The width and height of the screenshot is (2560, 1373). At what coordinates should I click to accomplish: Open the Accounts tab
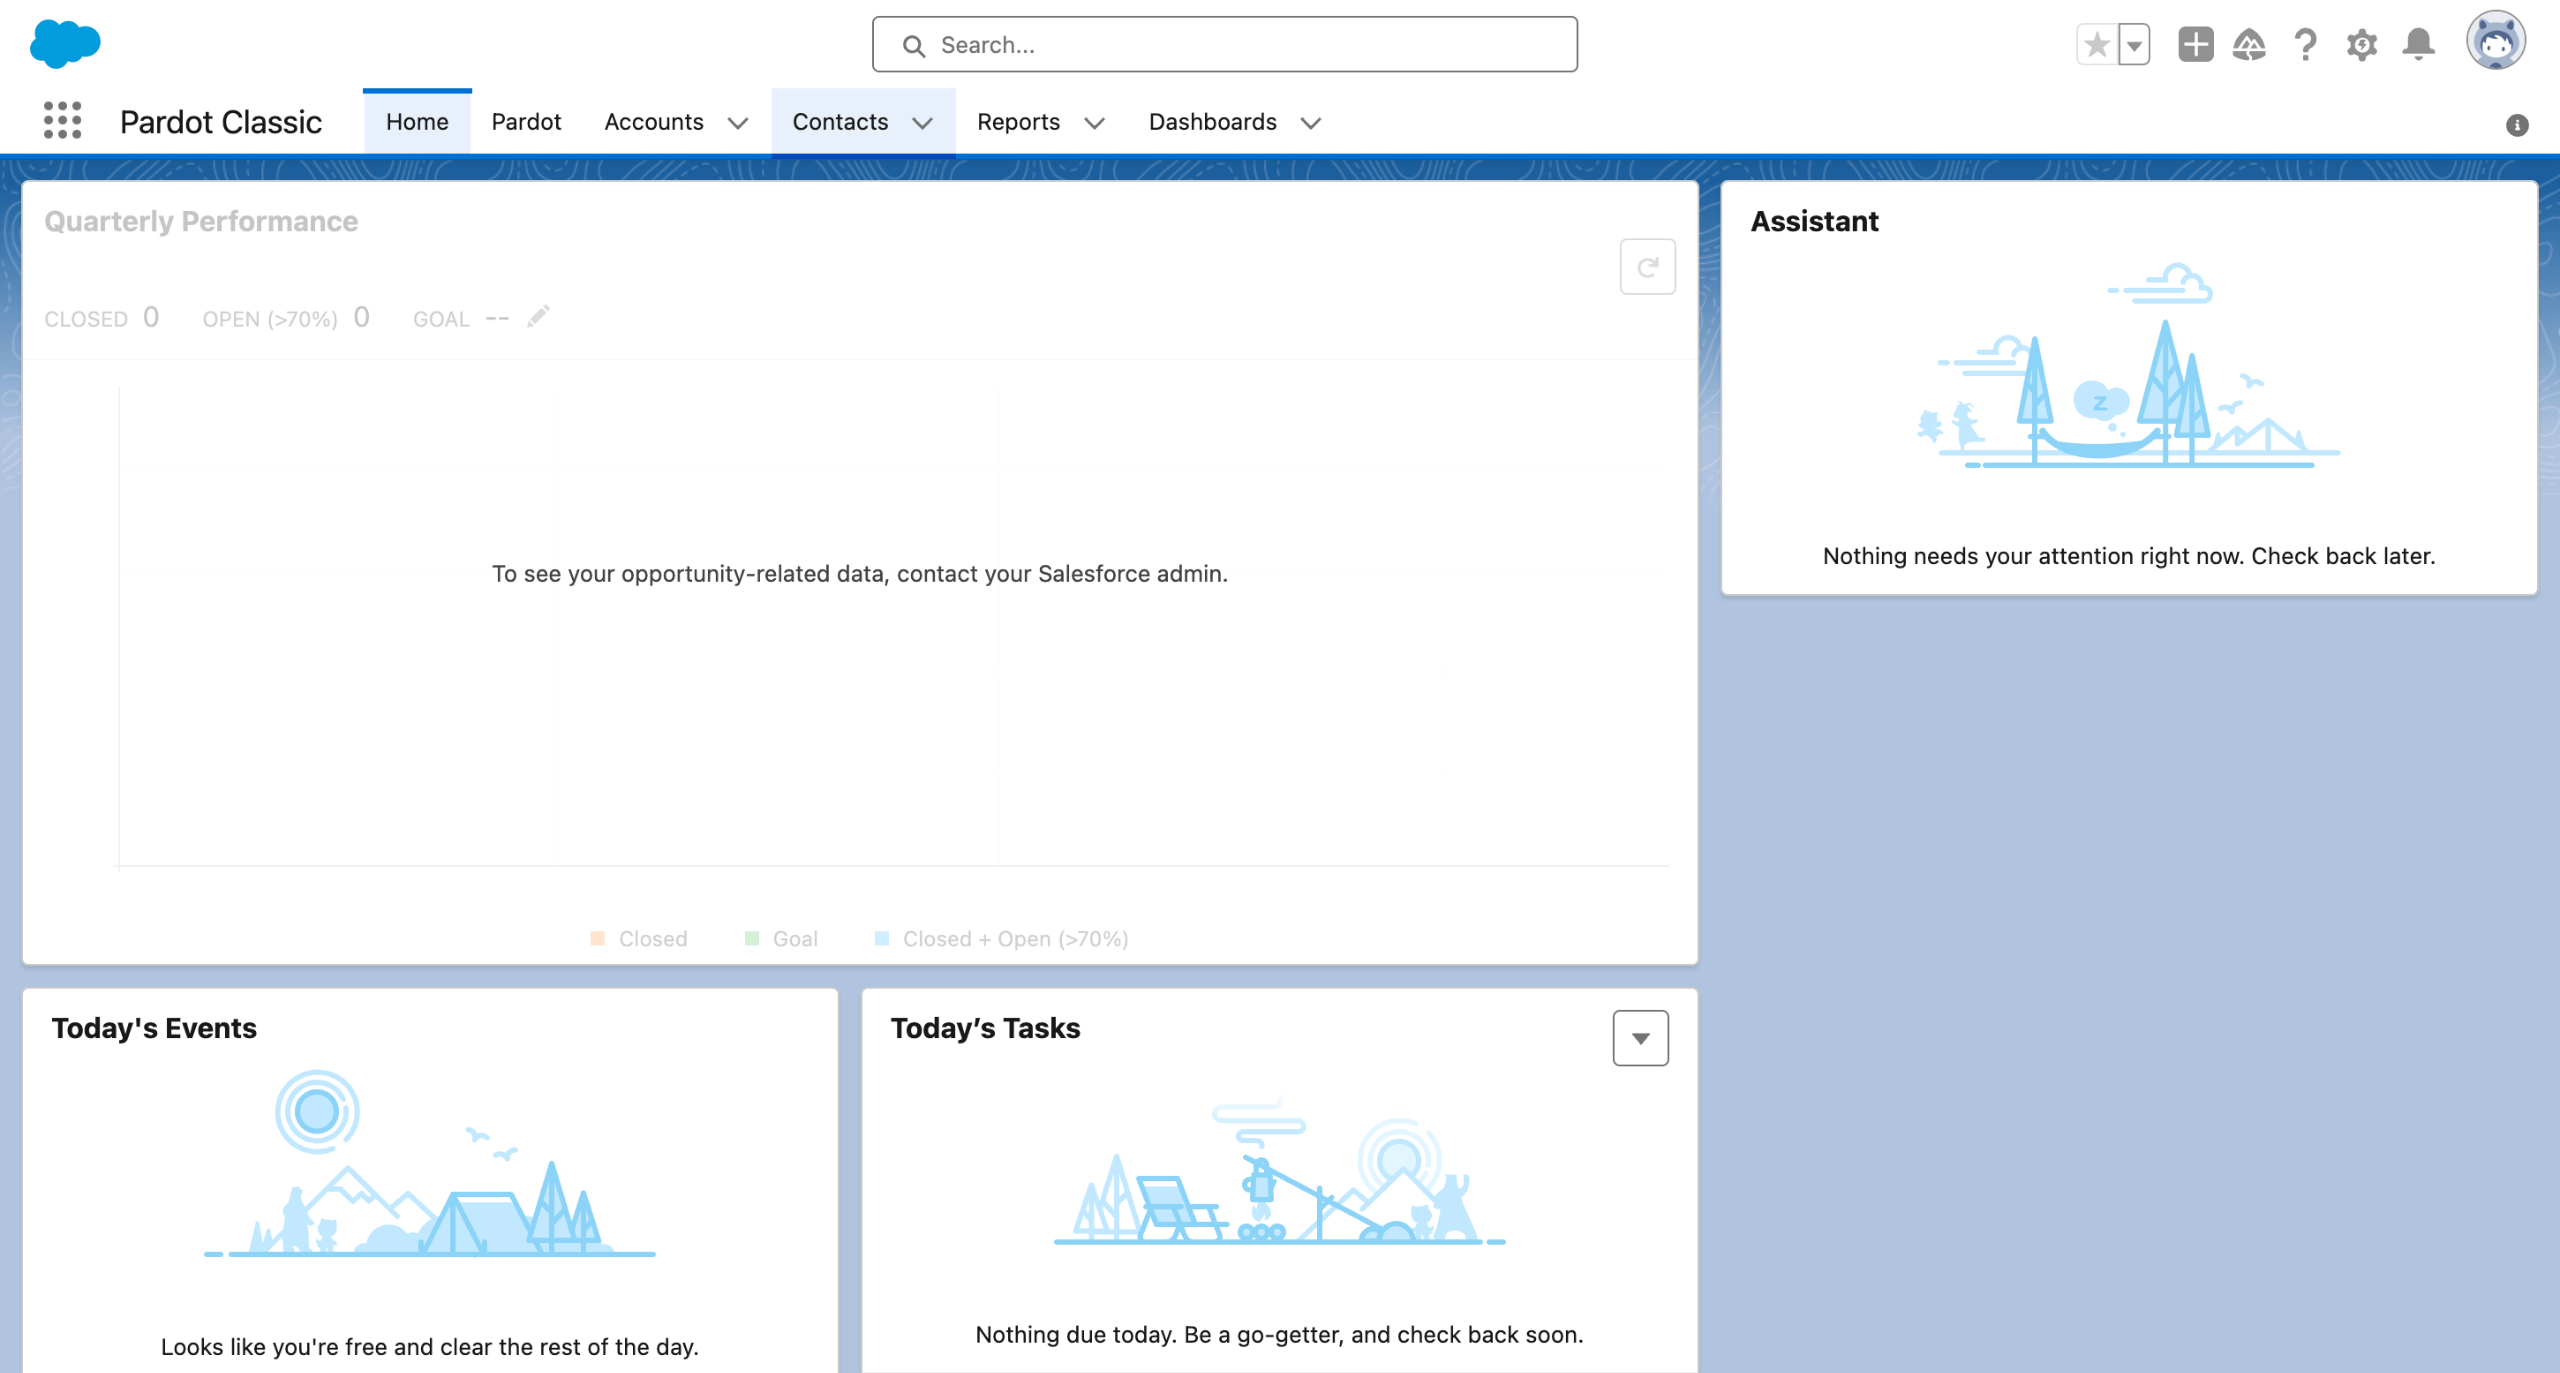654,122
